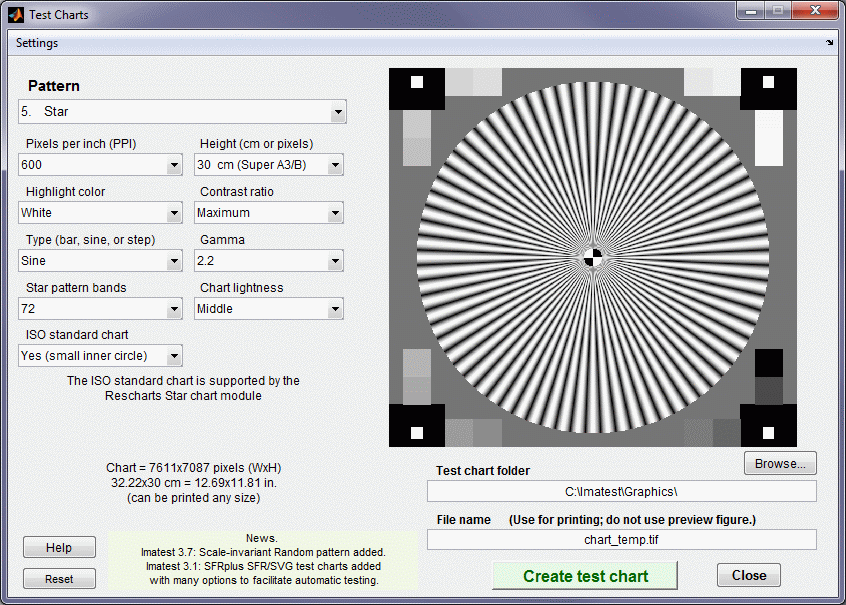Expand the Highlight color dropdown

pos(100,213)
